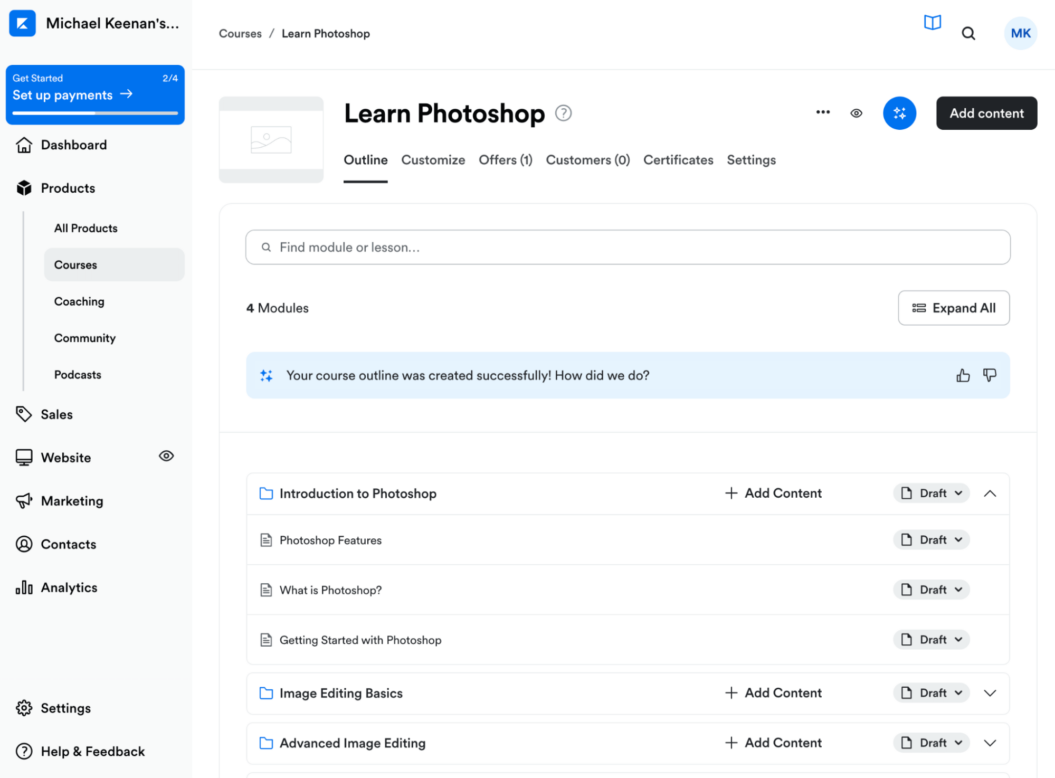Add Content to Image Editing Basics
This screenshot has height=778, width=1055.
coord(773,693)
